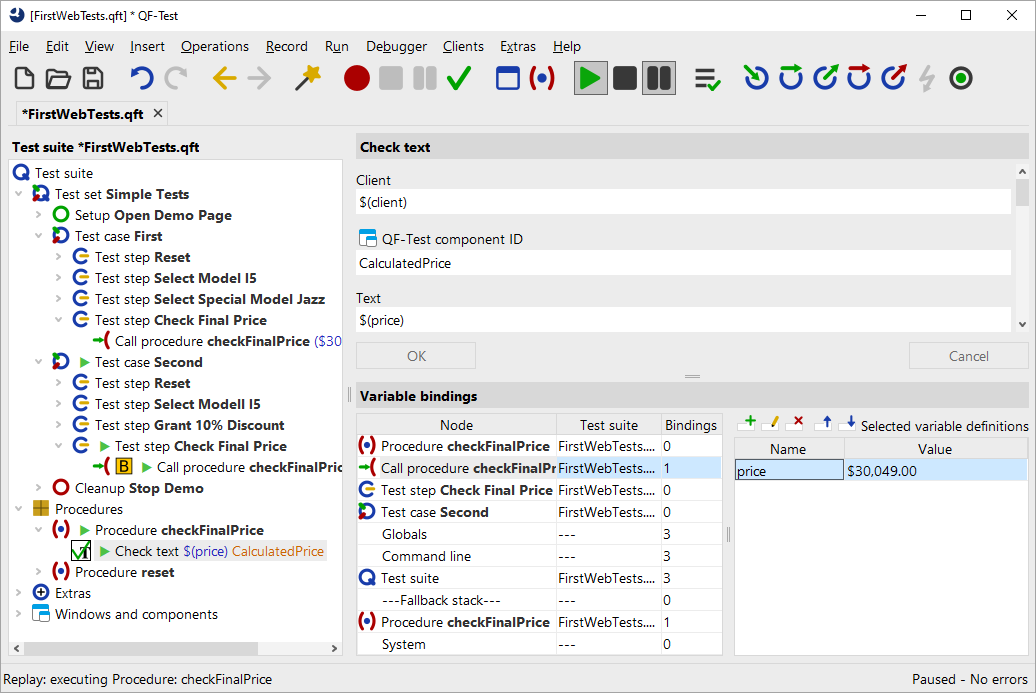Collapse the Procedures node
The image size is (1036, 693).
pos(18,509)
